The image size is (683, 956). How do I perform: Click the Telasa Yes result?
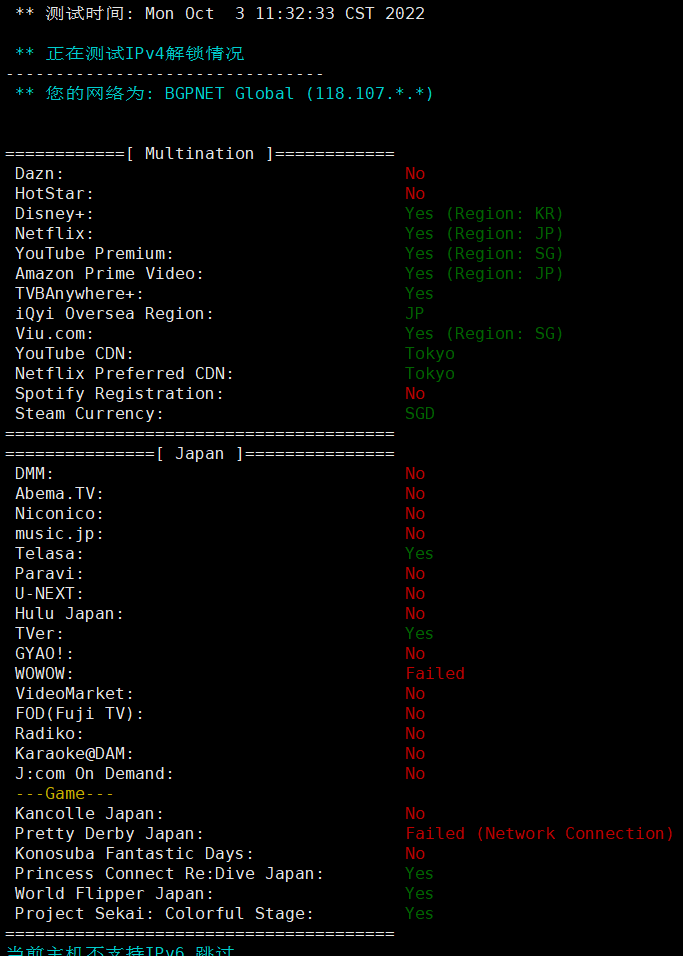point(420,554)
